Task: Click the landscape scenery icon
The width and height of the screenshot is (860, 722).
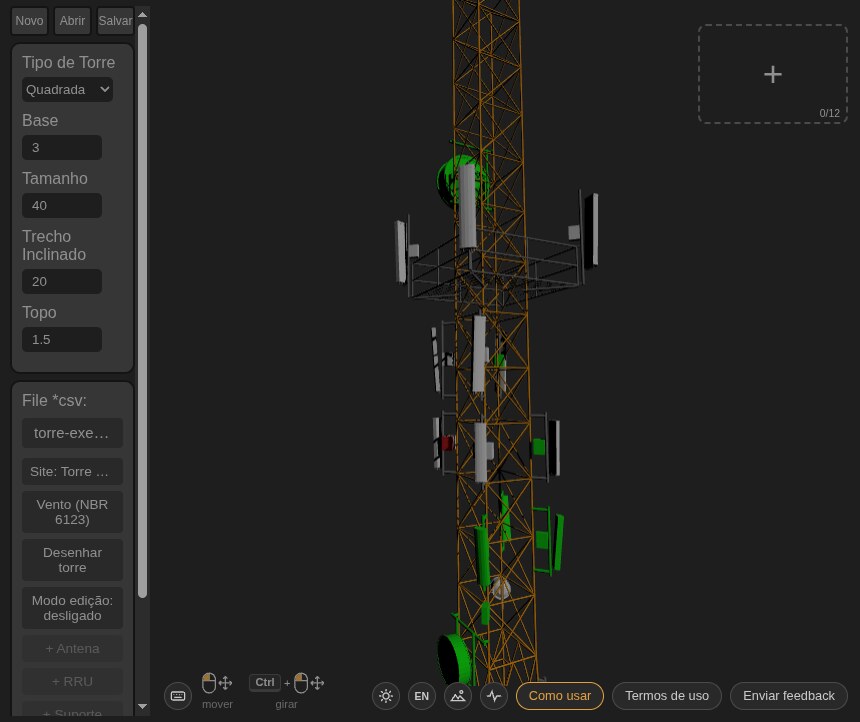Action: pos(458,696)
